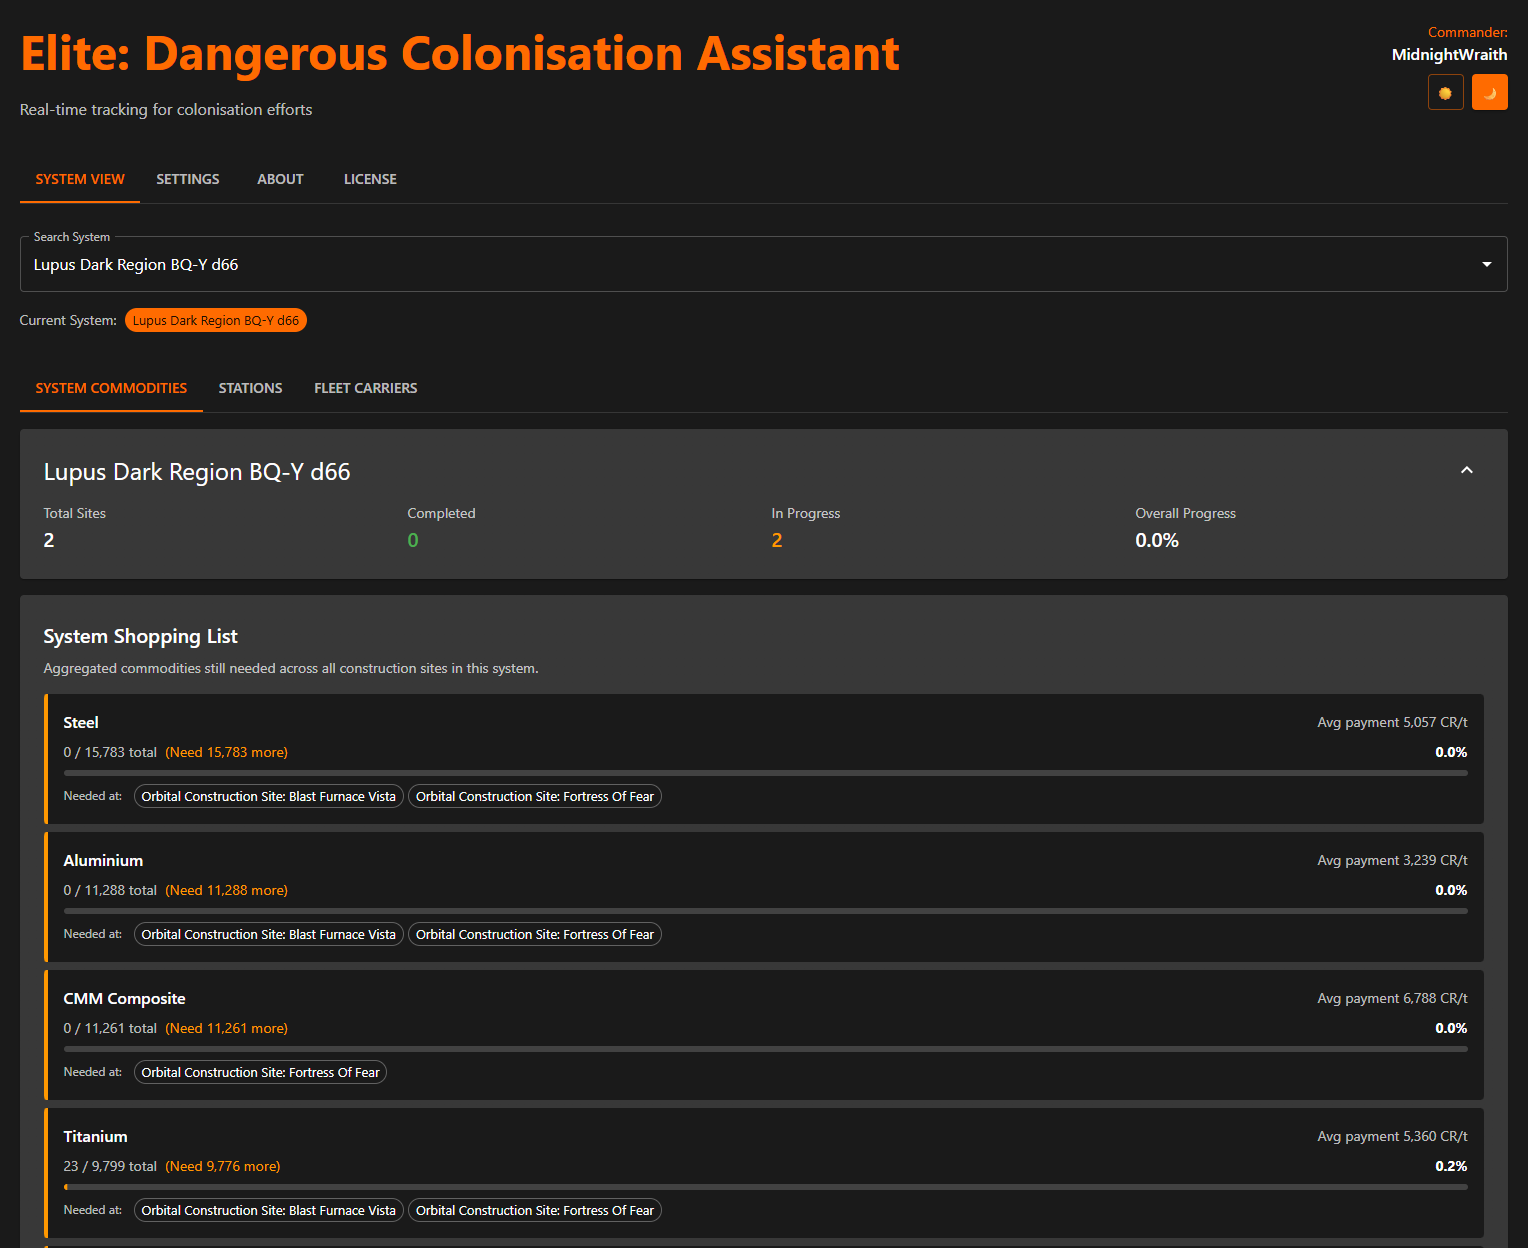Collapse the Lupus Dark Region summary panel
Image resolution: width=1528 pixels, height=1248 pixels.
pos(1466,470)
